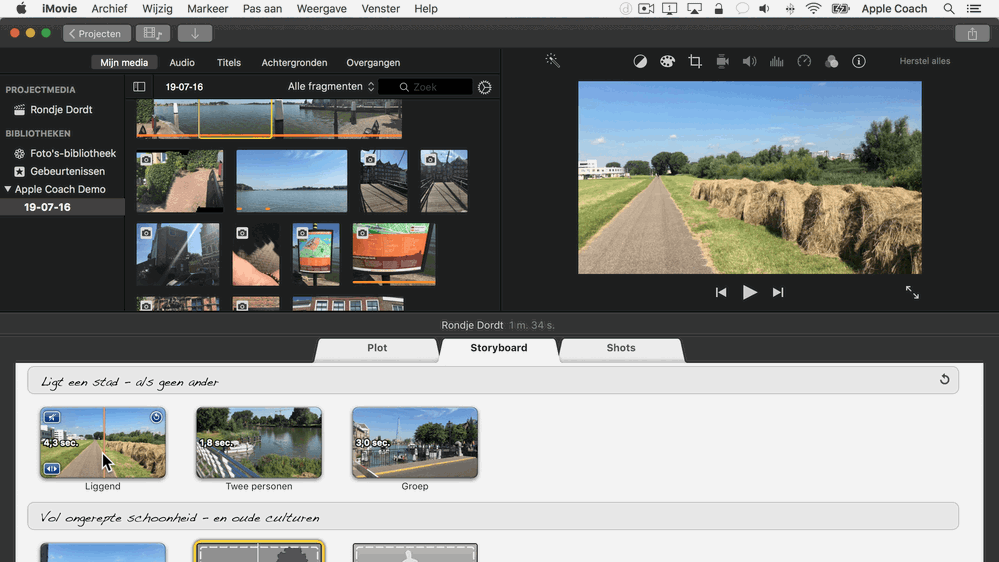
Task: Click the magic wand auto-enhance icon
Action: point(552,61)
